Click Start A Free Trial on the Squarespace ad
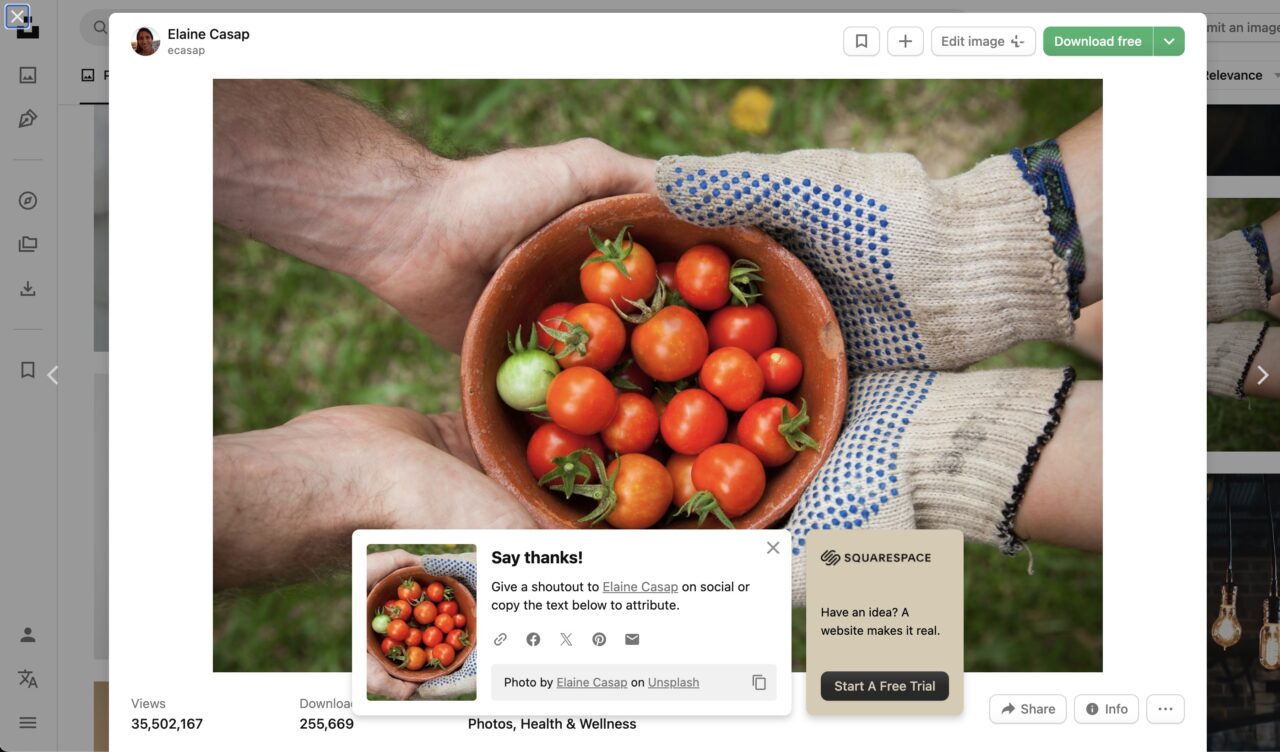Screen dimensions: 1280x752 click(885, 686)
